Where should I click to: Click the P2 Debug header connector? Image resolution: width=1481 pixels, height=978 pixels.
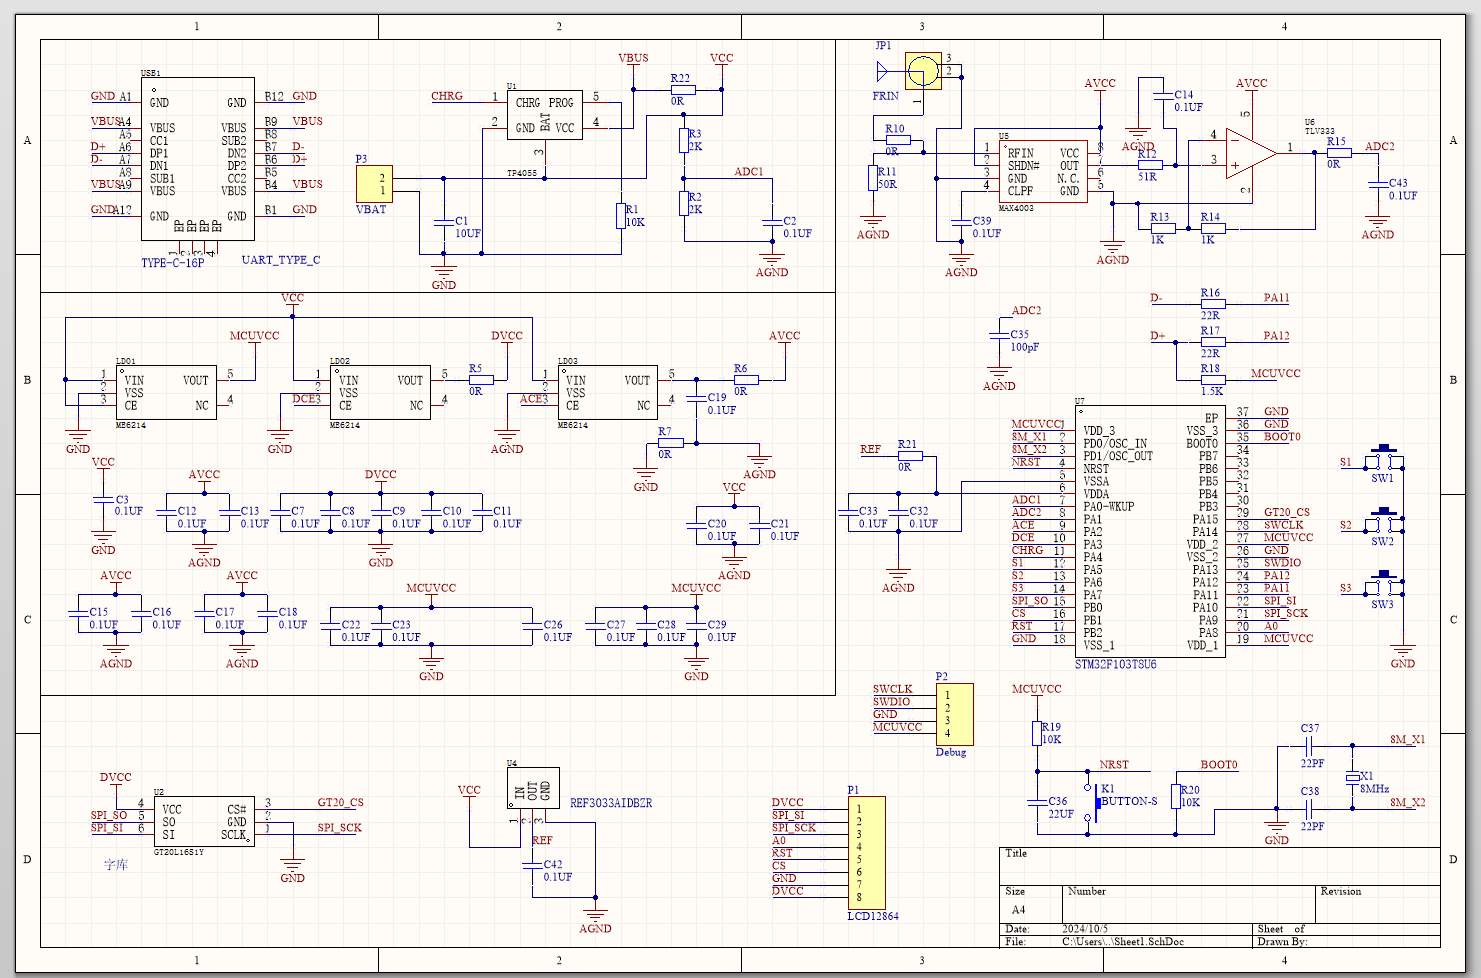pyautogui.click(x=954, y=714)
